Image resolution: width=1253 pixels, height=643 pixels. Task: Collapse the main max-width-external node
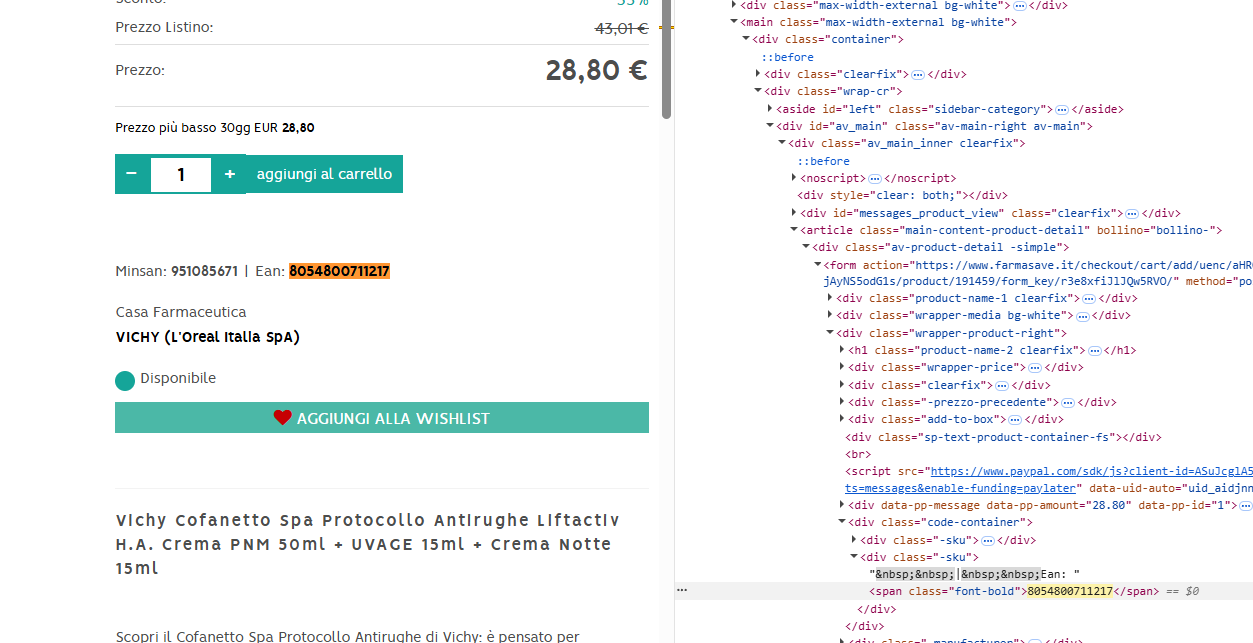point(734,22)
